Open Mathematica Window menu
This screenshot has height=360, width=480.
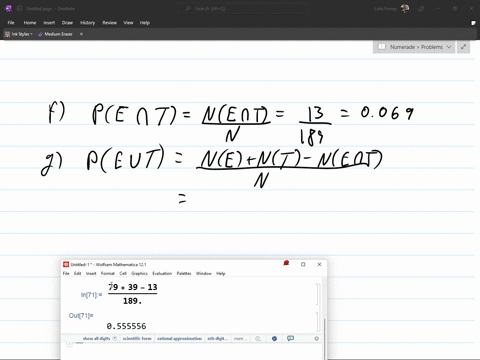click(204, 273)
